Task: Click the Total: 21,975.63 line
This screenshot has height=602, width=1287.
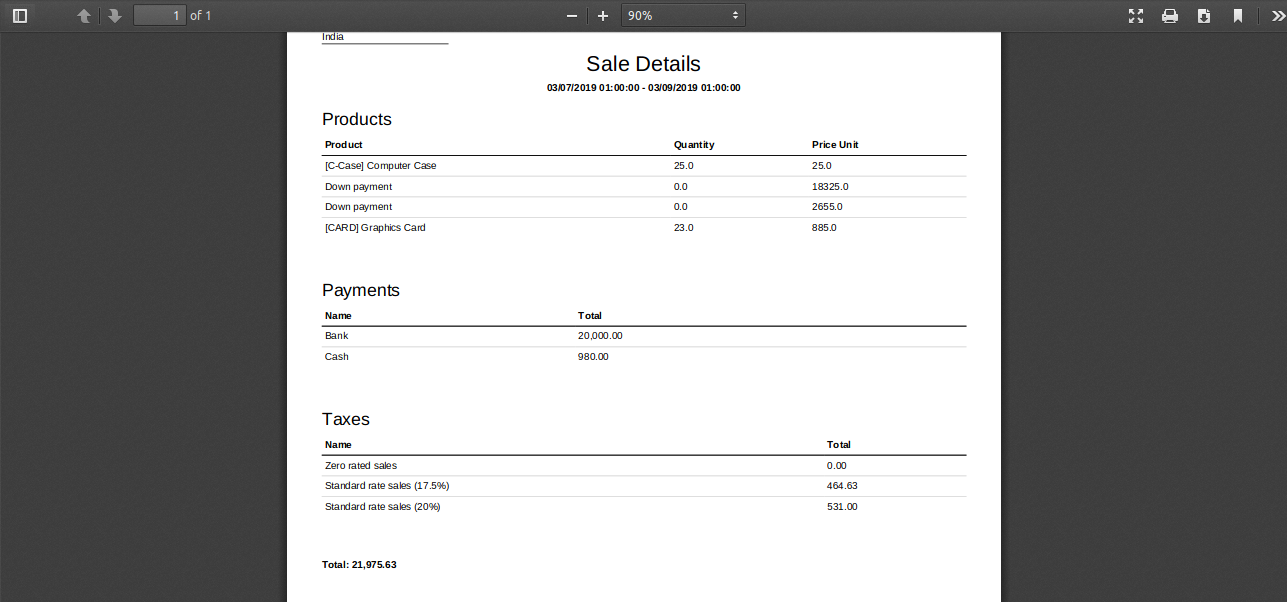Action: [359, 565]
